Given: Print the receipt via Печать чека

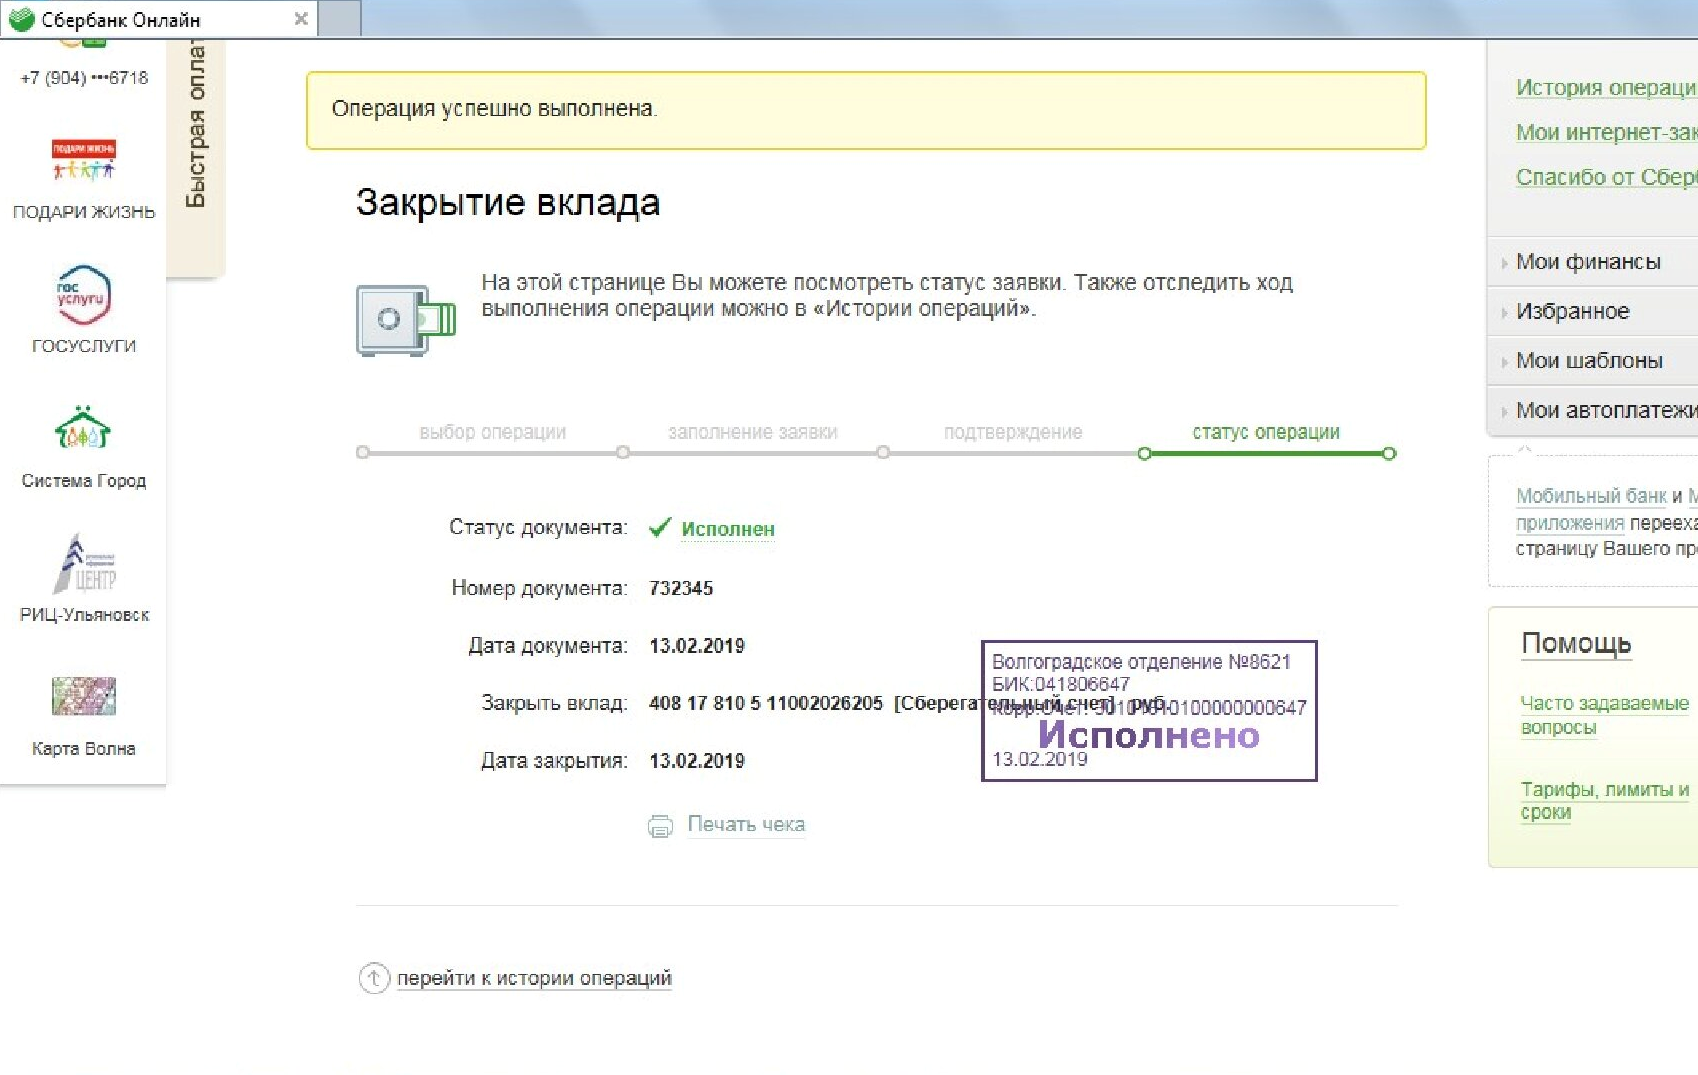Looking at the screenshot, I should [746, 825].
